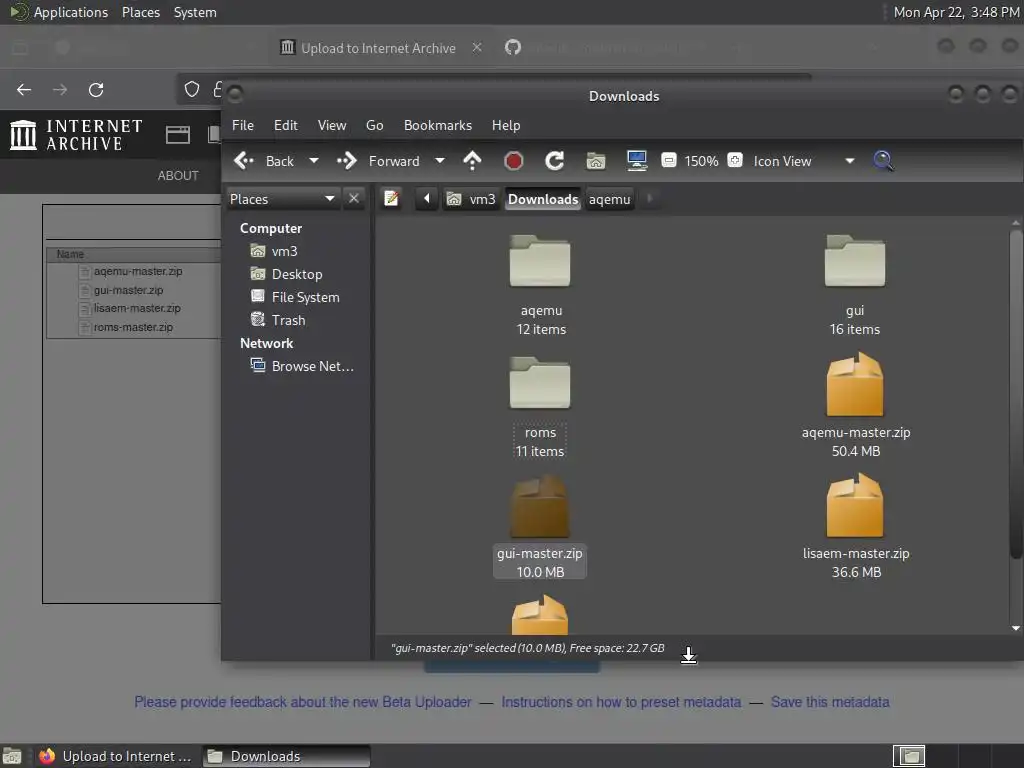The height and width of the screenshot is (768, 1024).
Task: Select the aqemu folder icon
Action: point(540,261)
